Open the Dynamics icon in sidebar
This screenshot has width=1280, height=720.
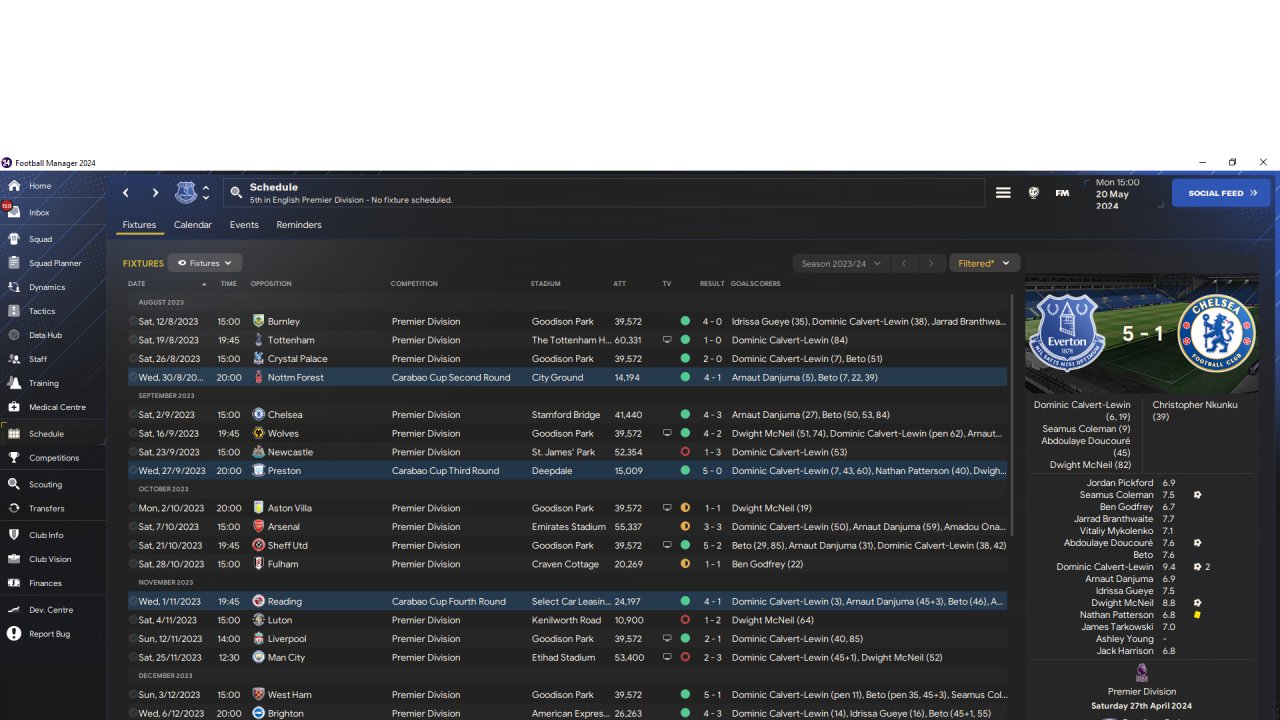[x=14, y=287]
